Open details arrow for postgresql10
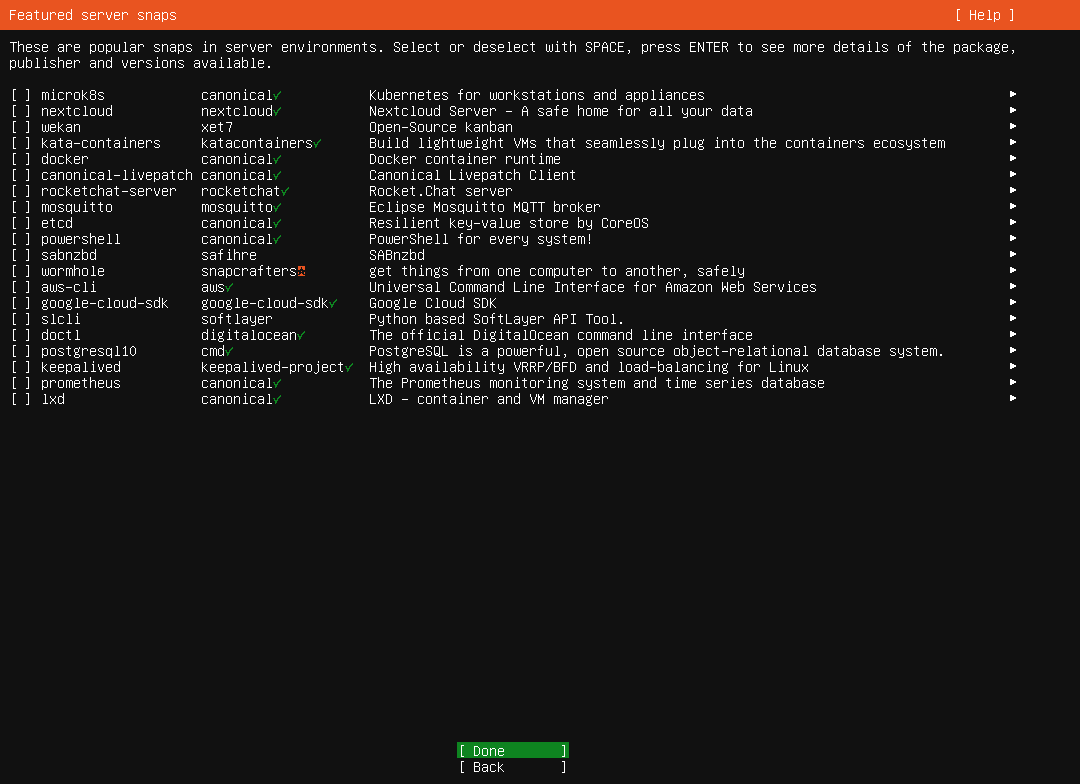 click(x=1012, y=350)
